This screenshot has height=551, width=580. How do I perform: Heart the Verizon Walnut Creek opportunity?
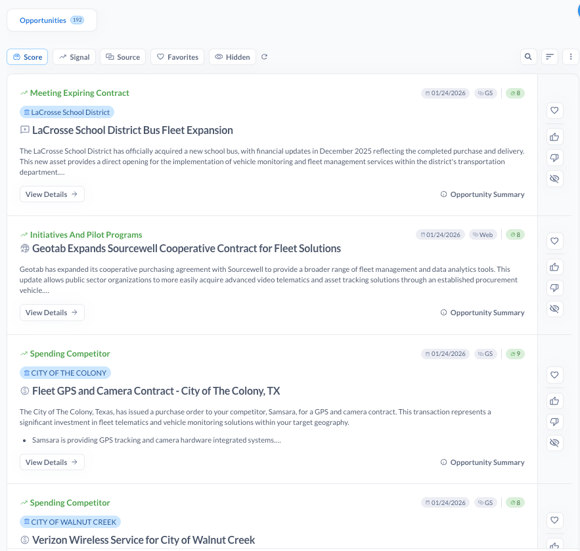click(x=554, y=520)
